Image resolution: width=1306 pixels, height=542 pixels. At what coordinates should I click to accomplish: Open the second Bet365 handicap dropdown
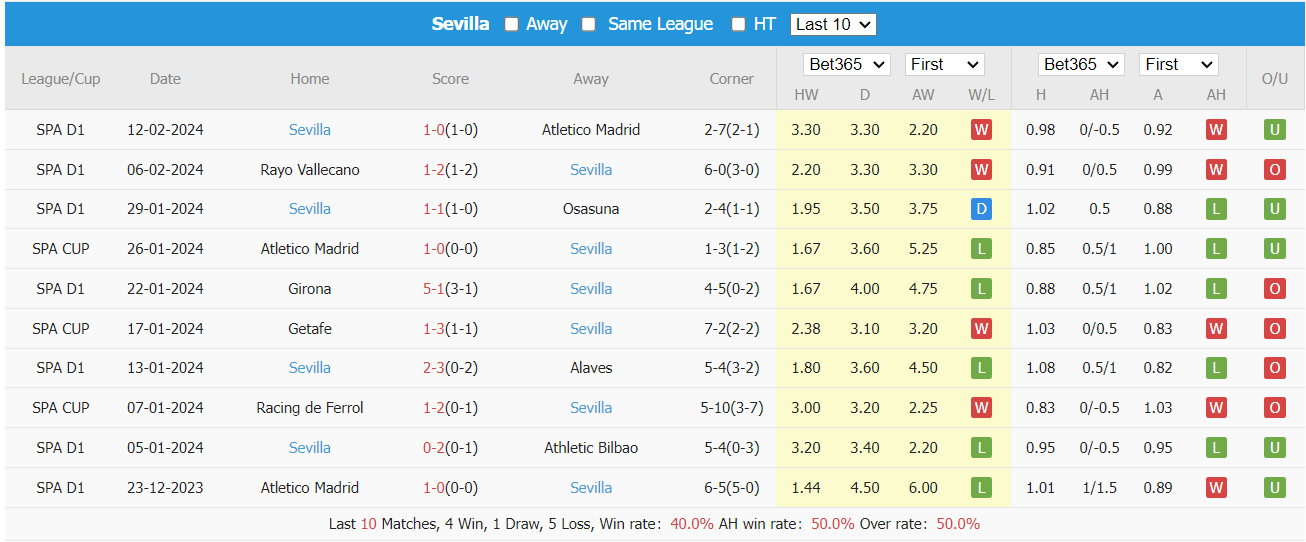(1081, 64)
